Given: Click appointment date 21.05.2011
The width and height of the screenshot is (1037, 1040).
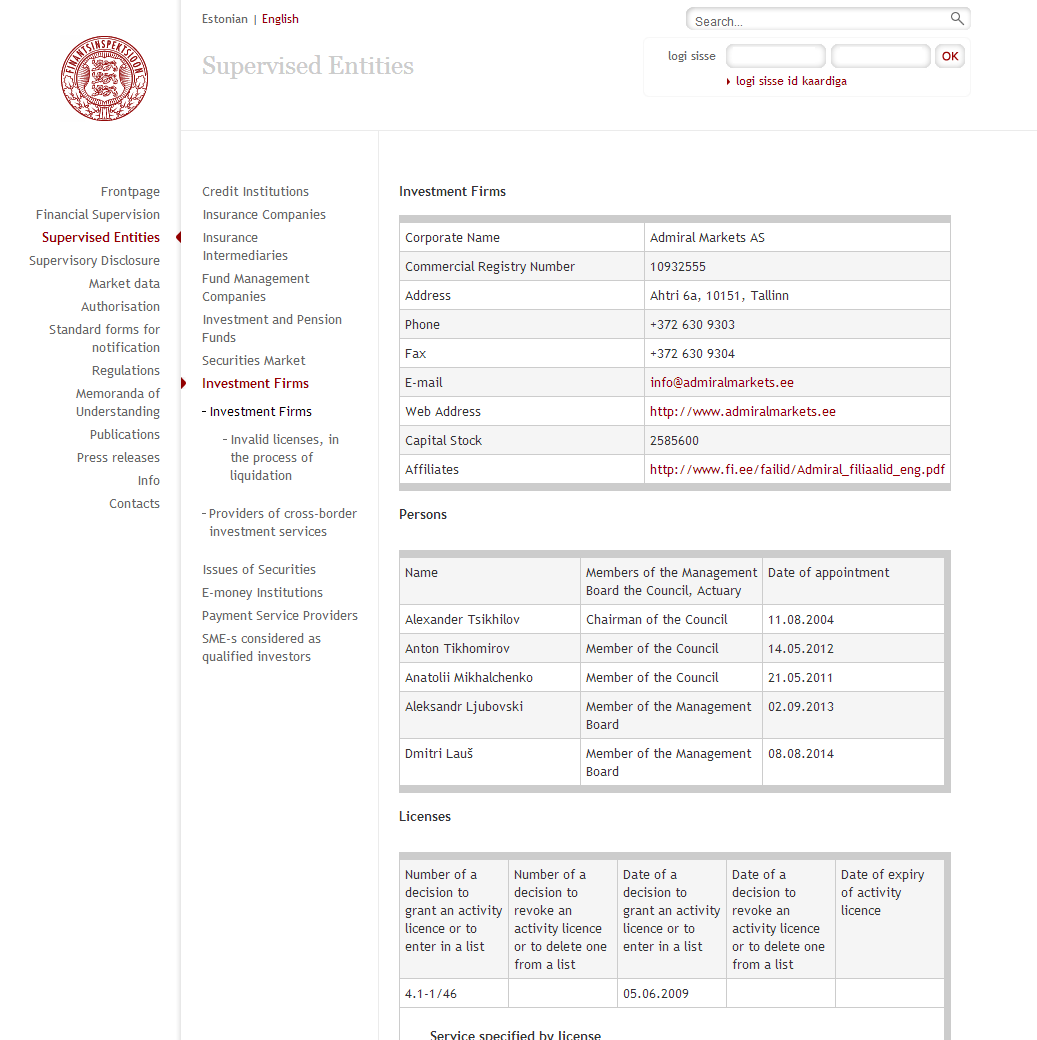Looking at the screenshot, I should 800,679.
